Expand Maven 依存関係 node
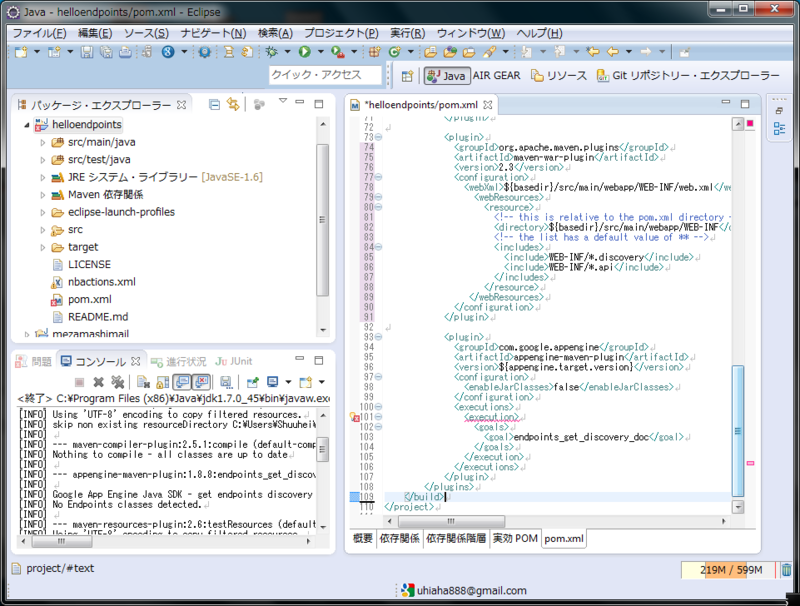 coord(43,195)
